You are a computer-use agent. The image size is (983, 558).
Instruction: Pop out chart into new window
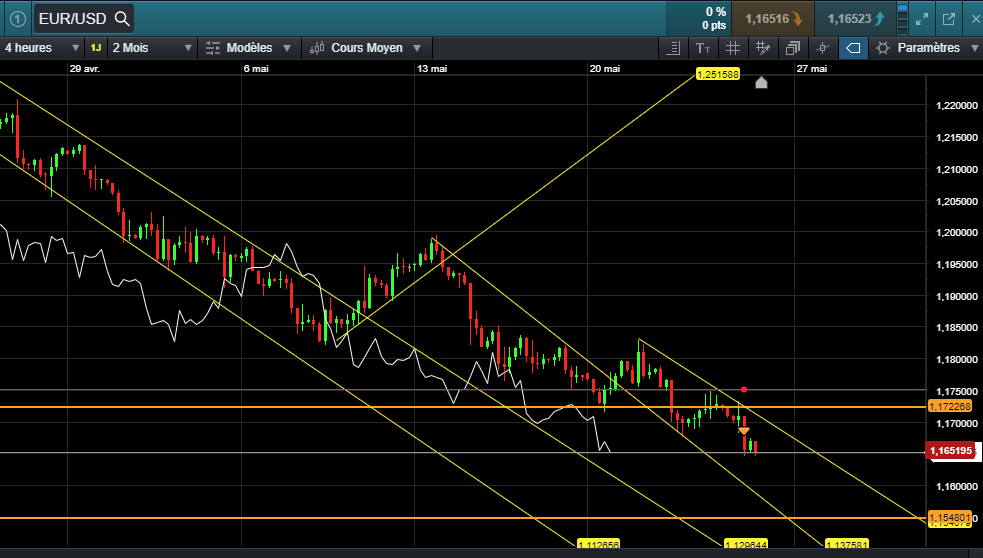coord(948,18)
